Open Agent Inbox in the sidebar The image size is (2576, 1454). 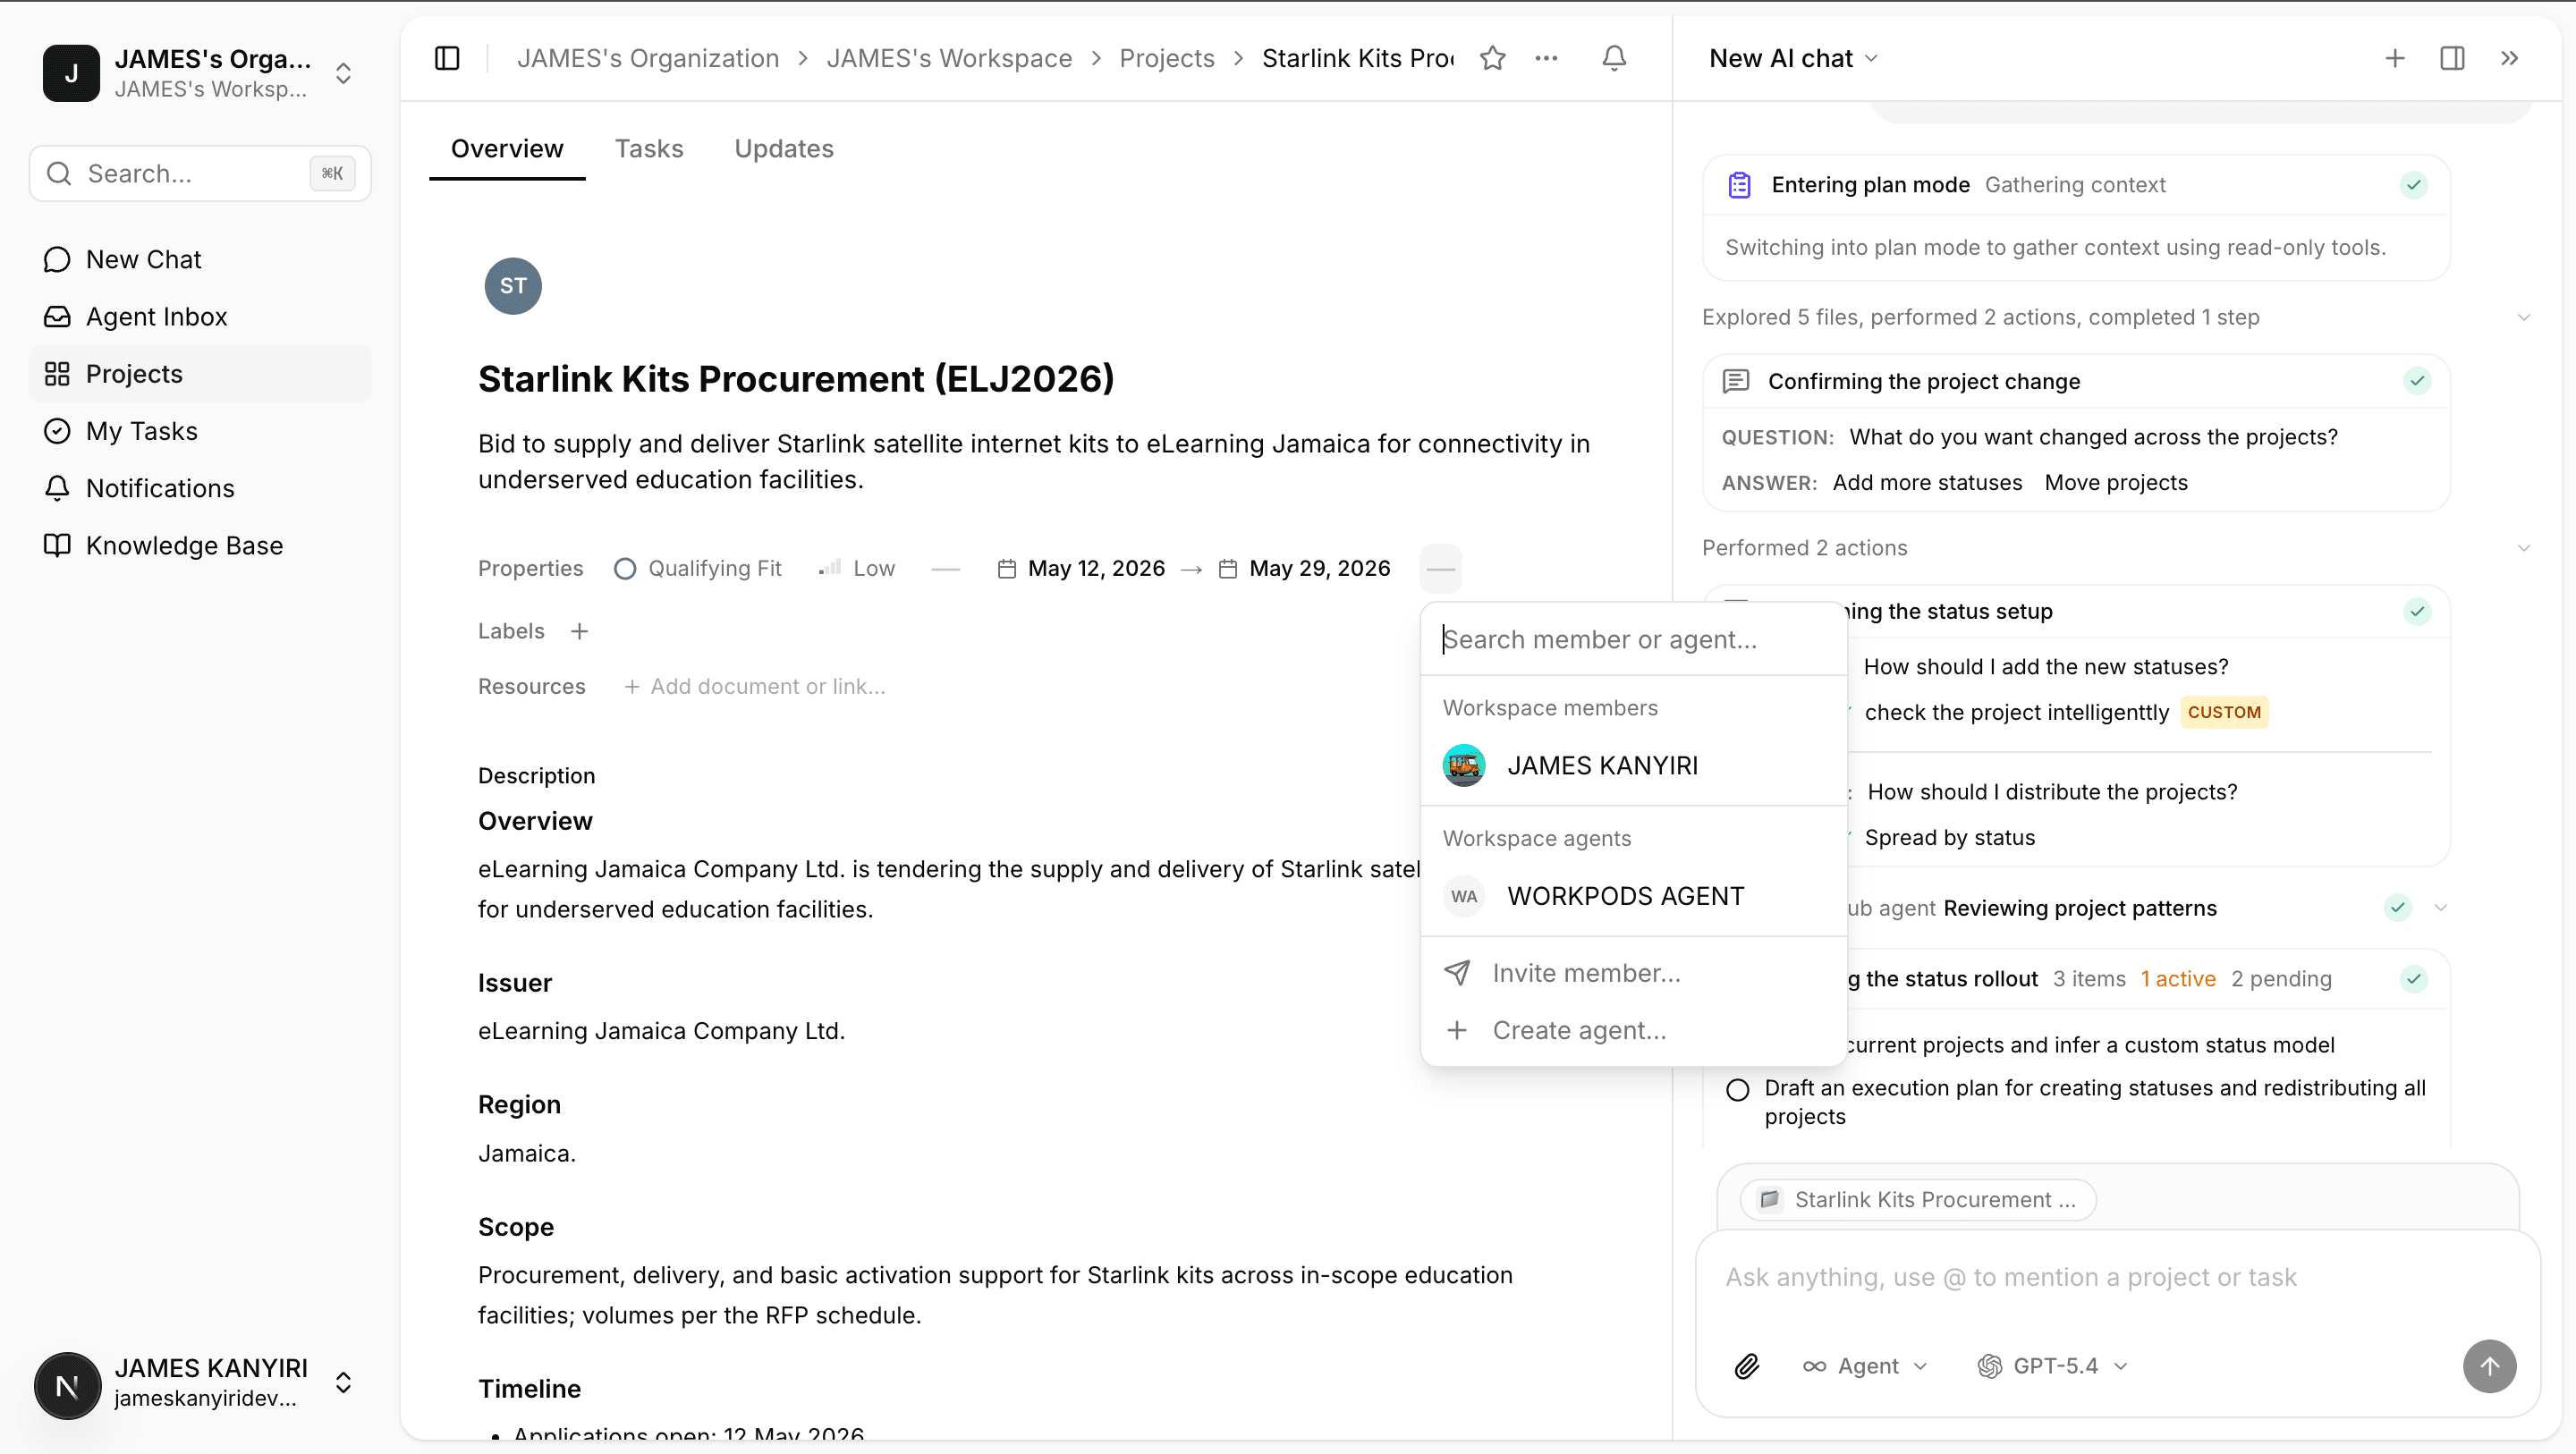click(x=200, y=316)
